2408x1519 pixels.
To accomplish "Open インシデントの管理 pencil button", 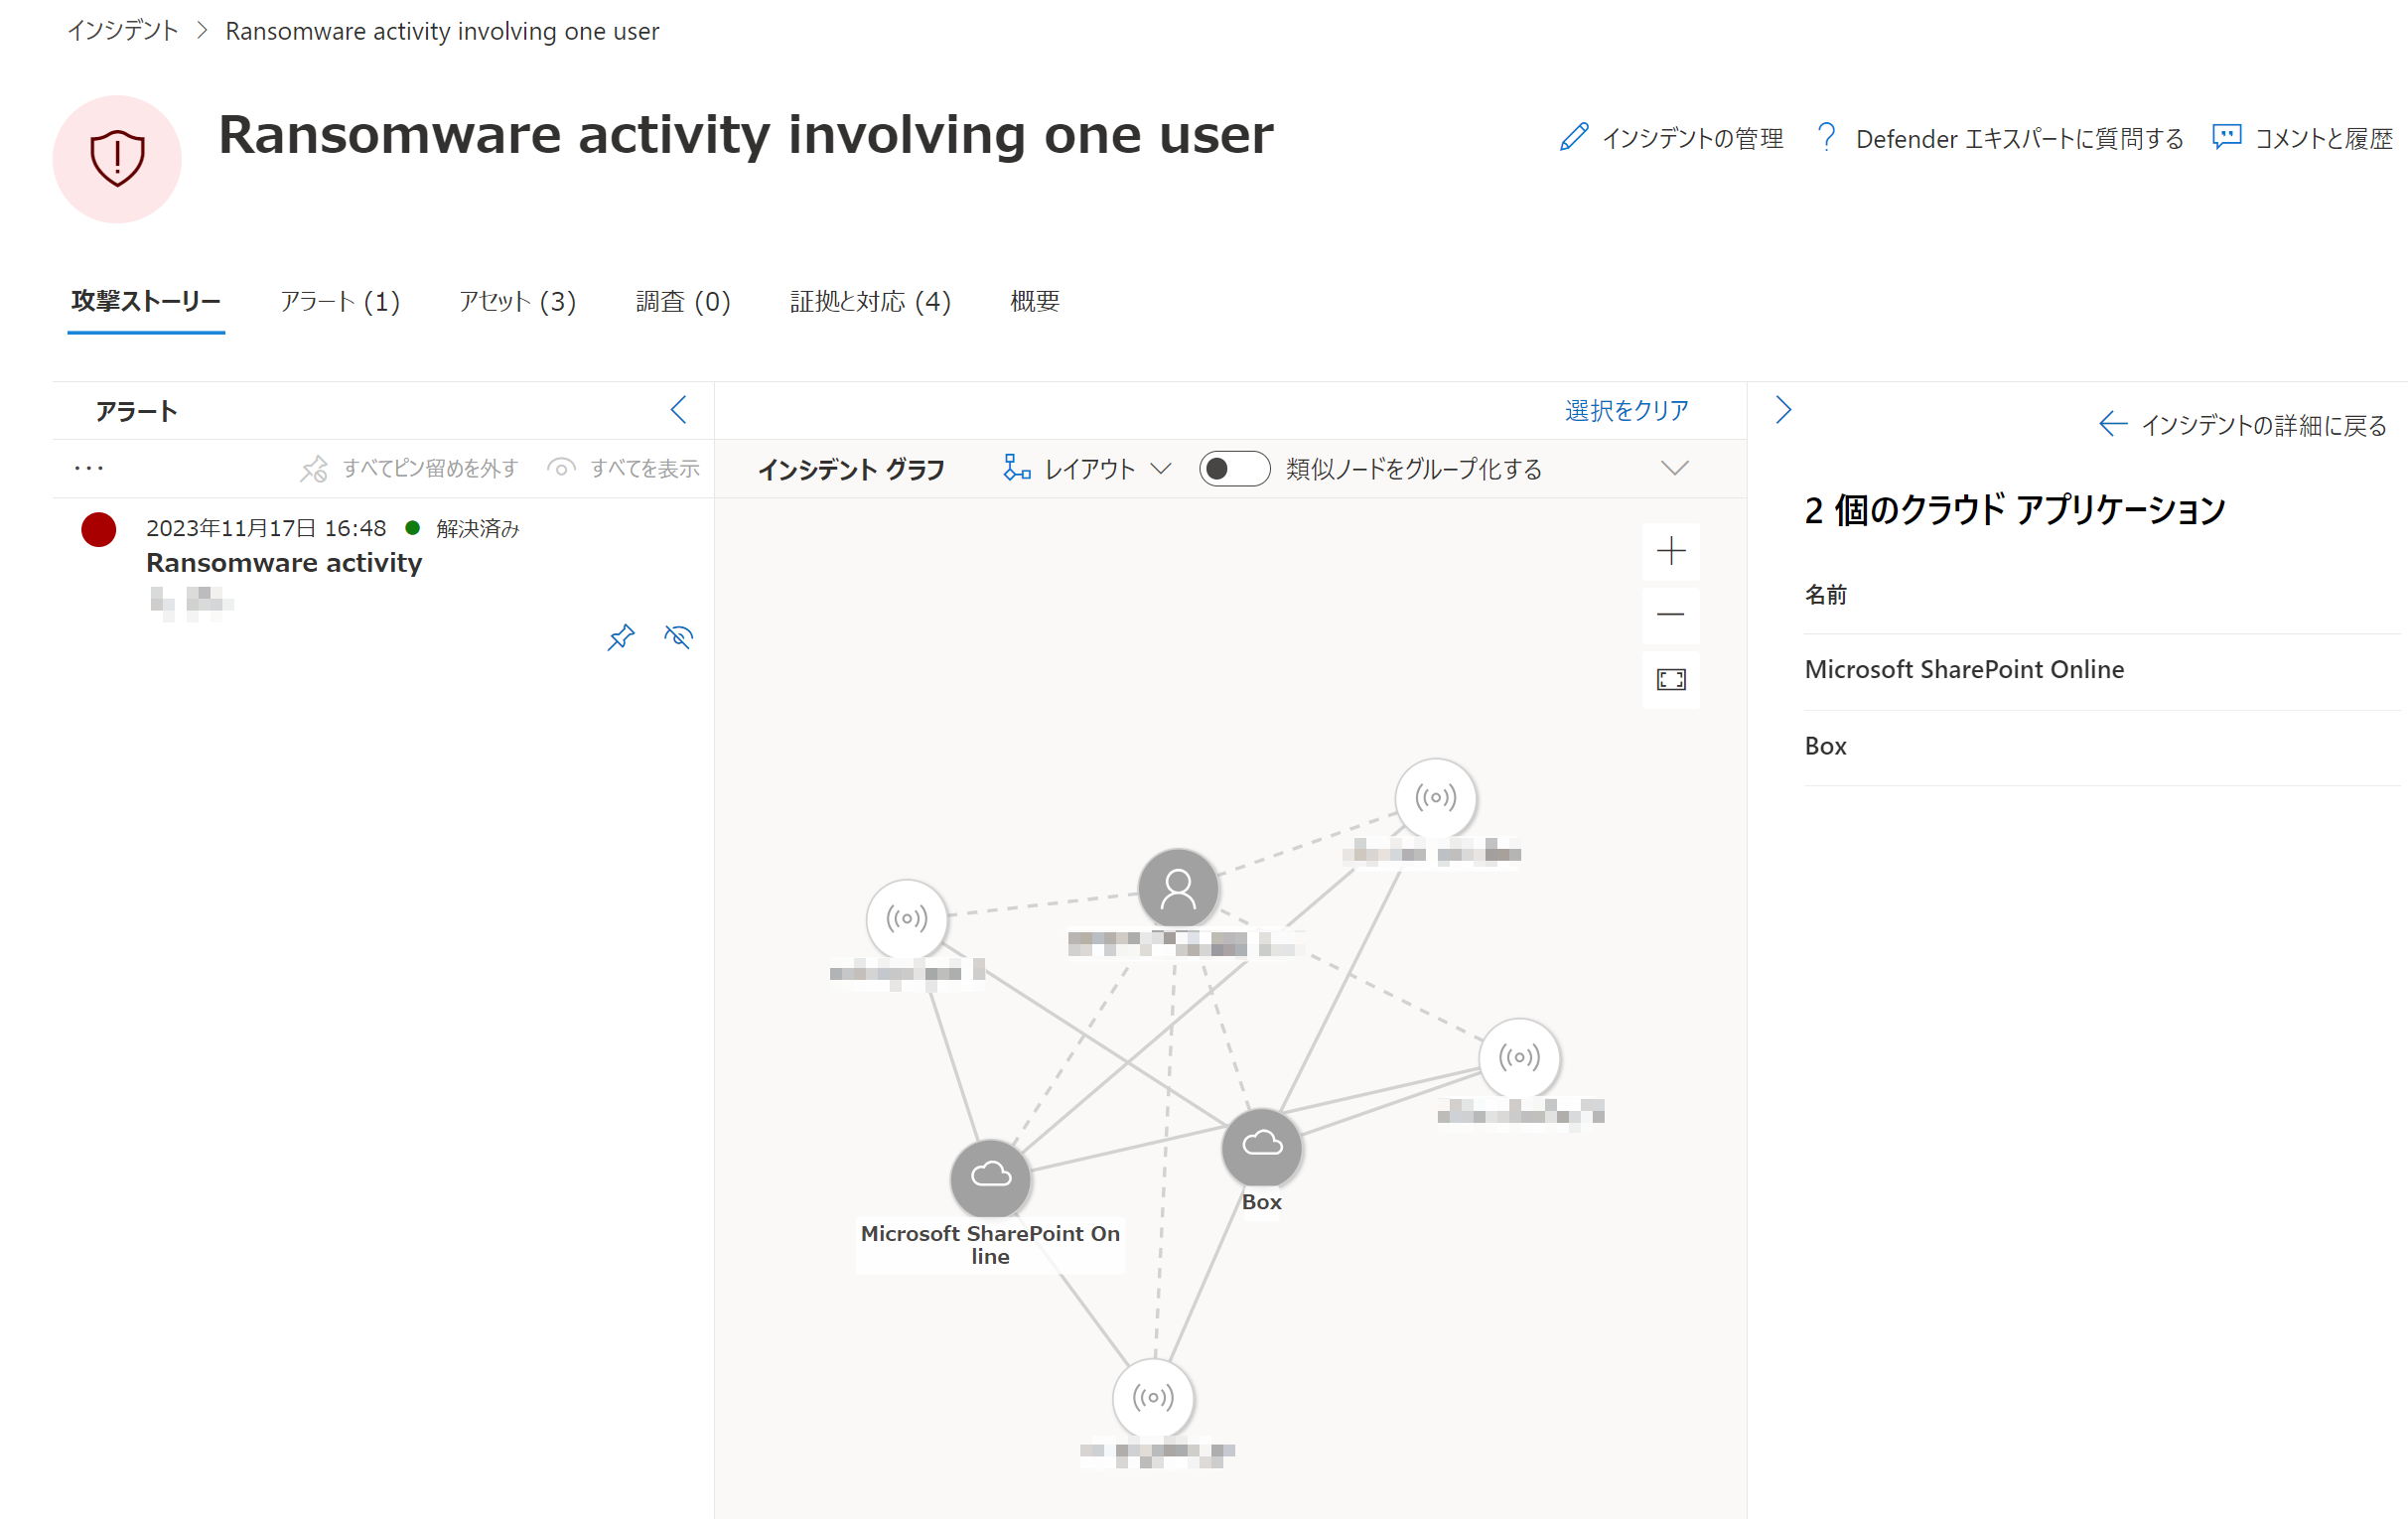I will [1671, 138].
